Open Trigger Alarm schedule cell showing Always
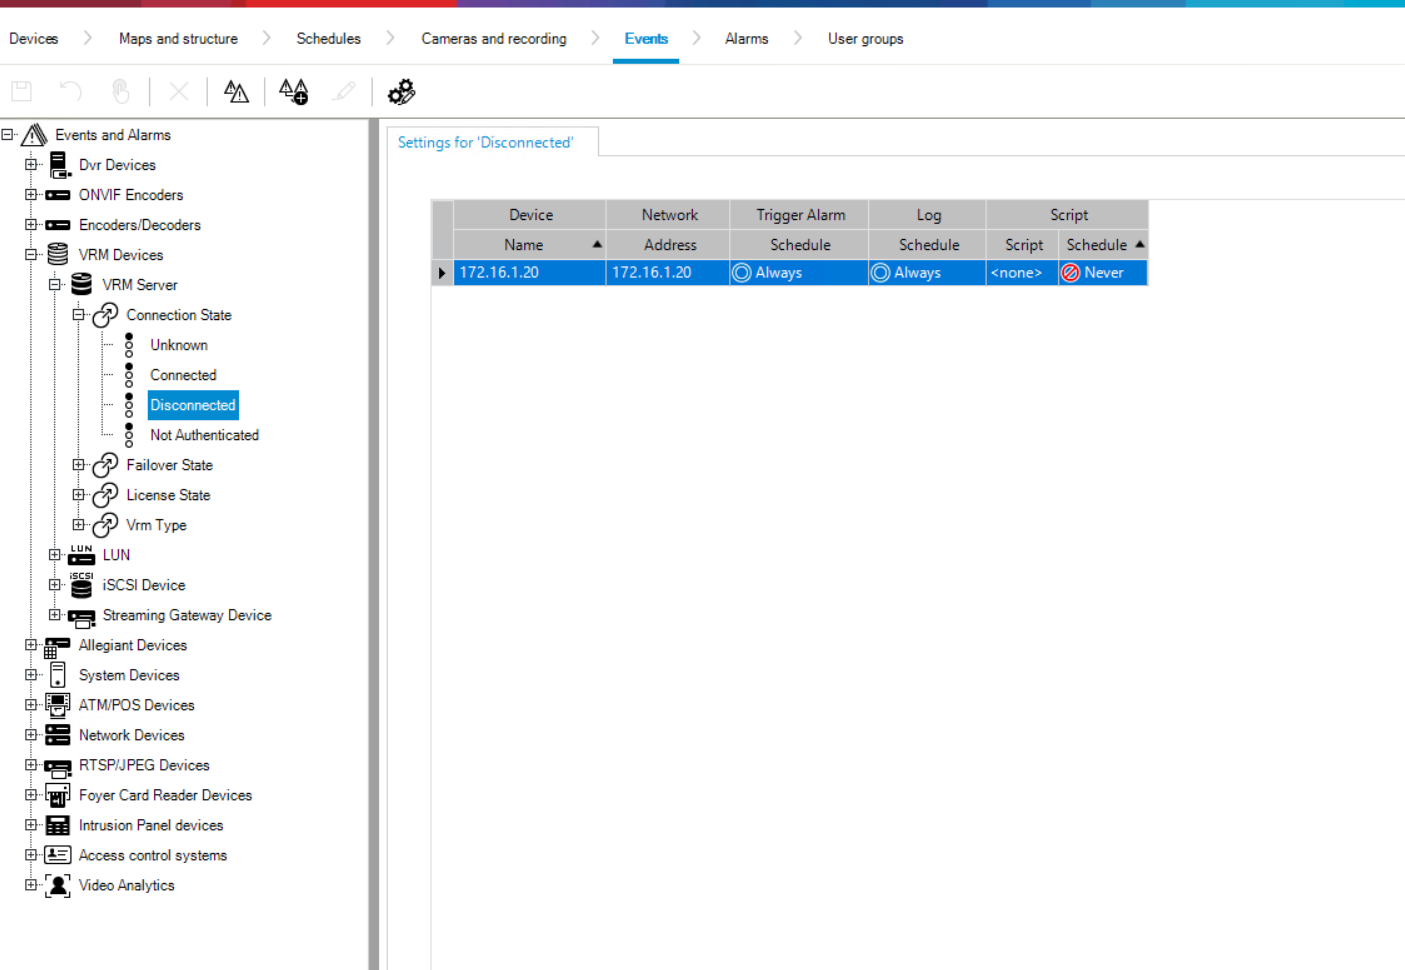This screenshot has width=1405, height=970. coord(798,273)
